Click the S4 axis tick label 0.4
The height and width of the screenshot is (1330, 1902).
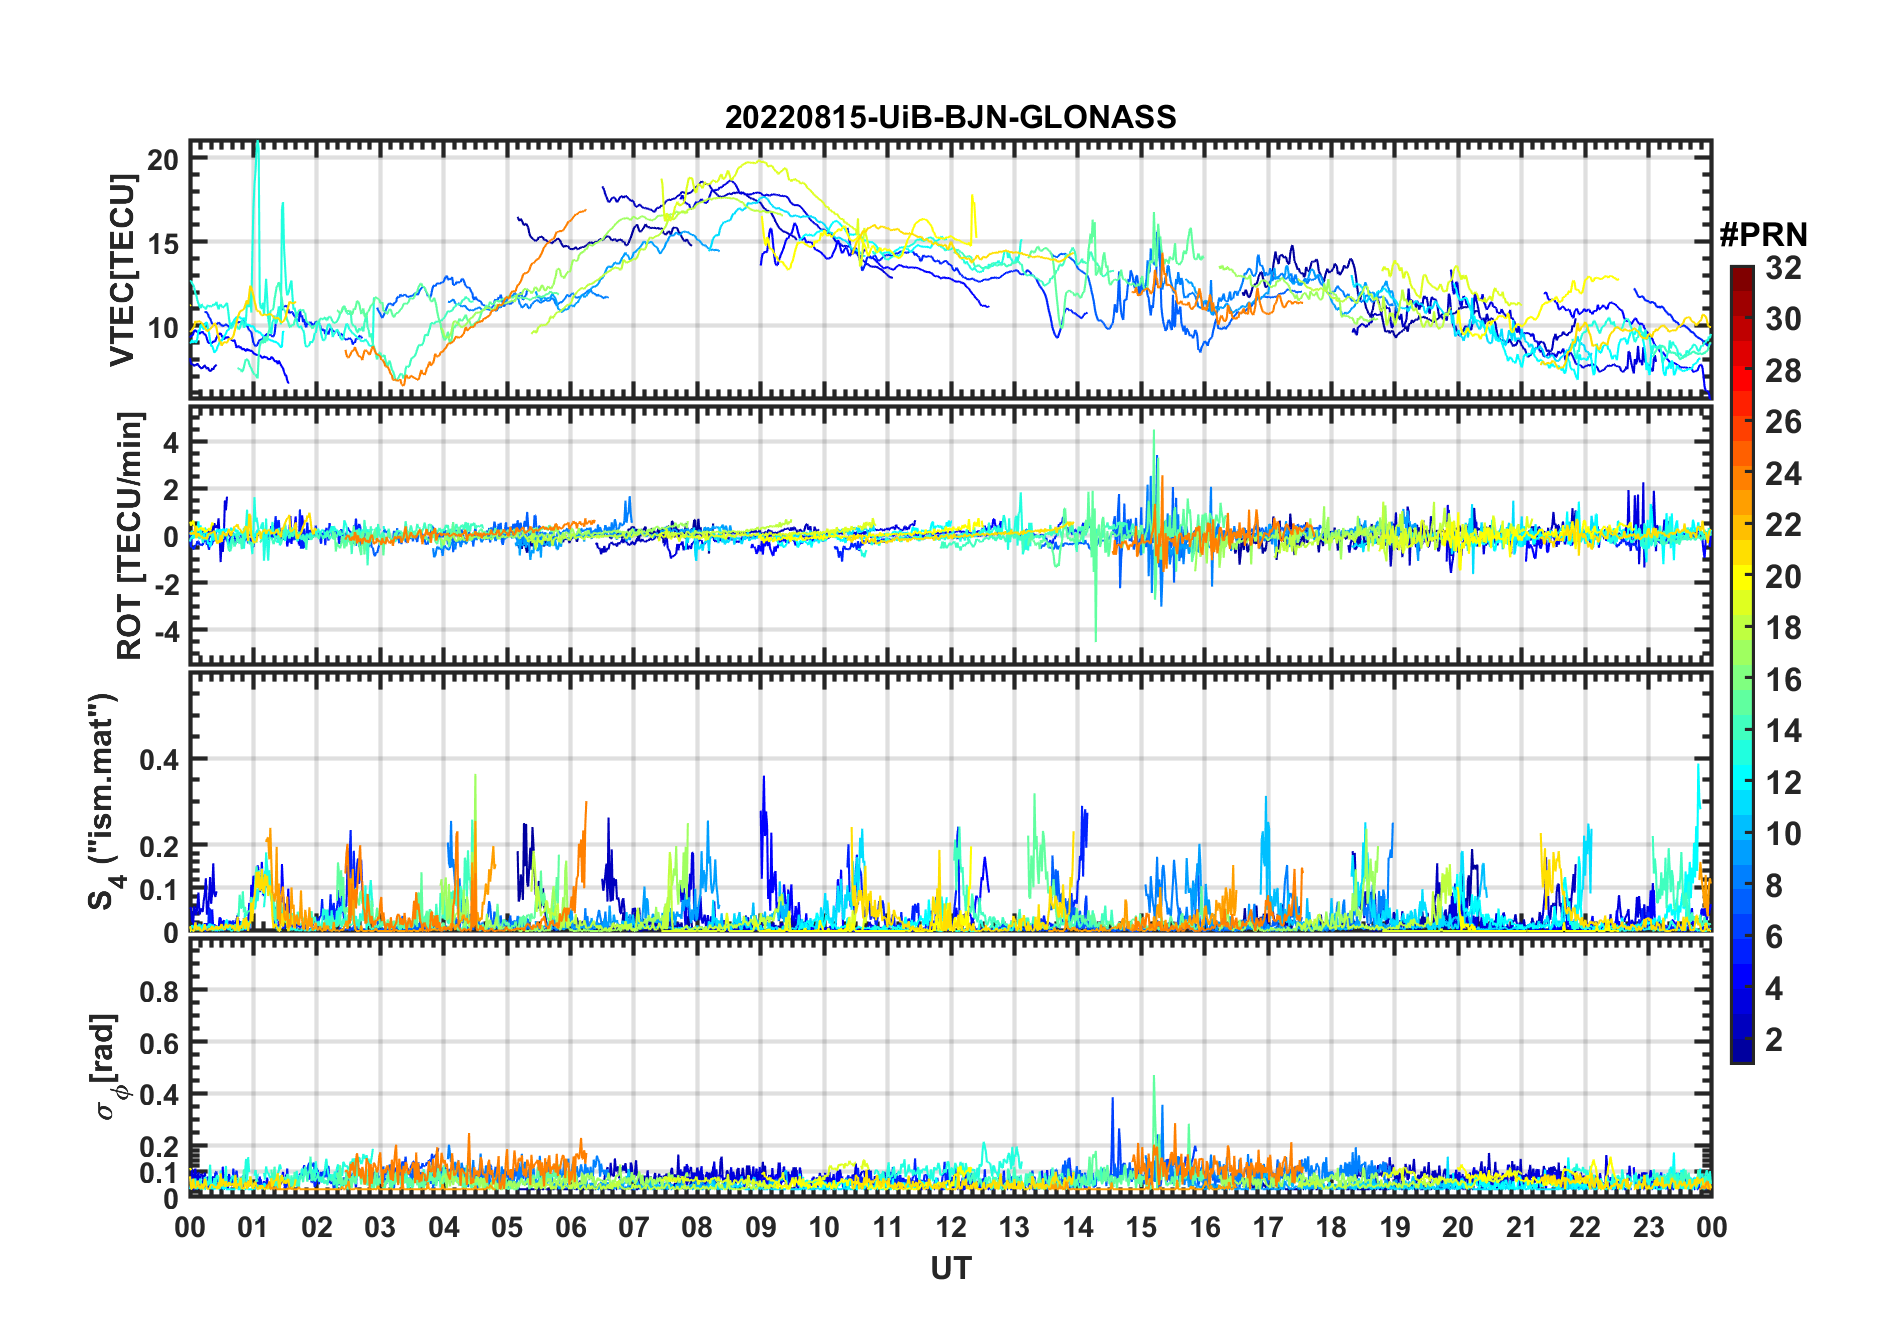click(159, 760)
